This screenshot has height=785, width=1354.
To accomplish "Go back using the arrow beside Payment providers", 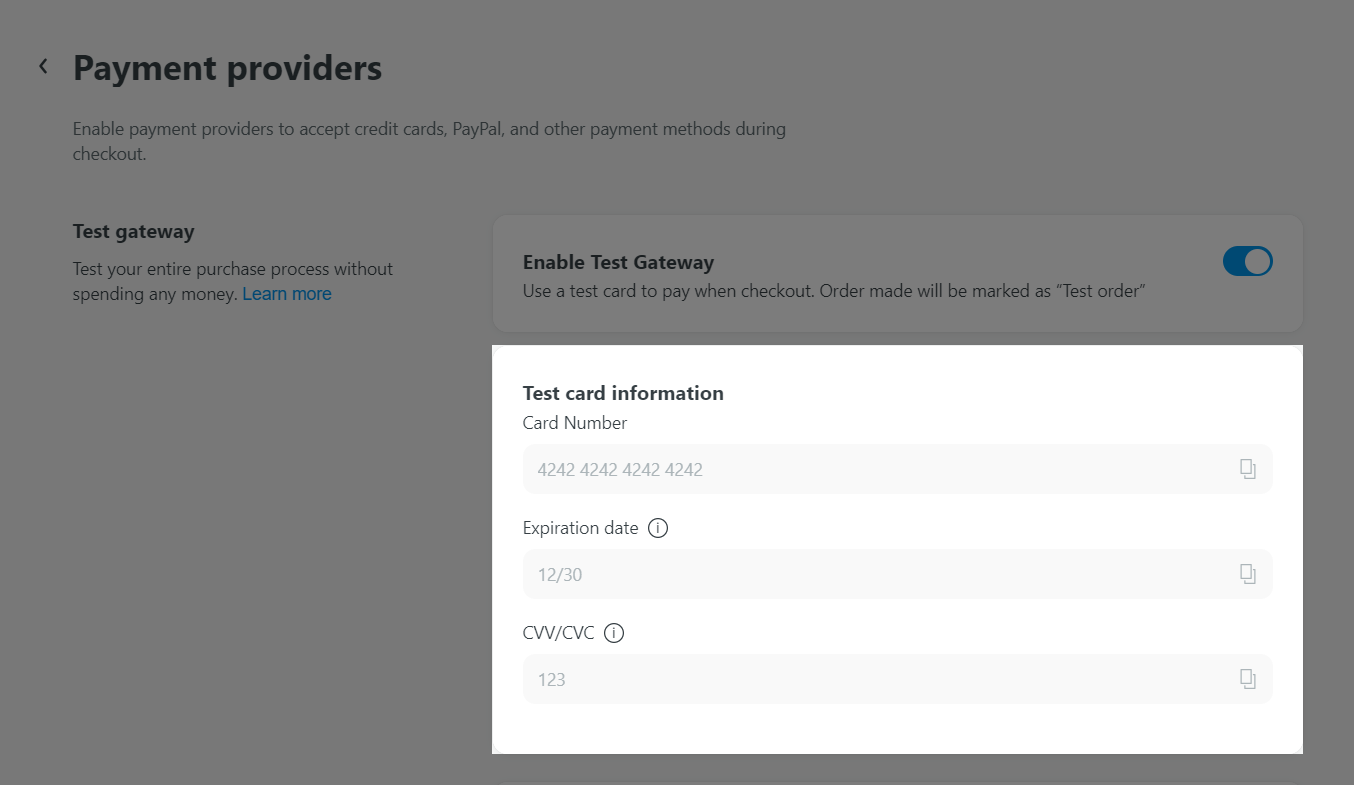I will tap(43, 67).
